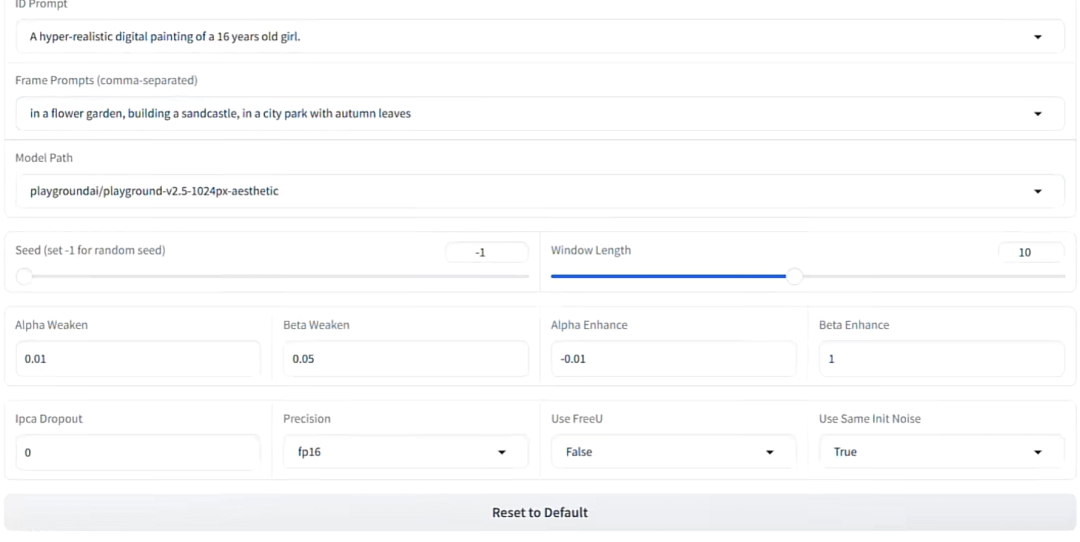1080x542 pixels.
Task: Expand the ID Prompt dropdown arrow
Action: (x=1037, y=37)
